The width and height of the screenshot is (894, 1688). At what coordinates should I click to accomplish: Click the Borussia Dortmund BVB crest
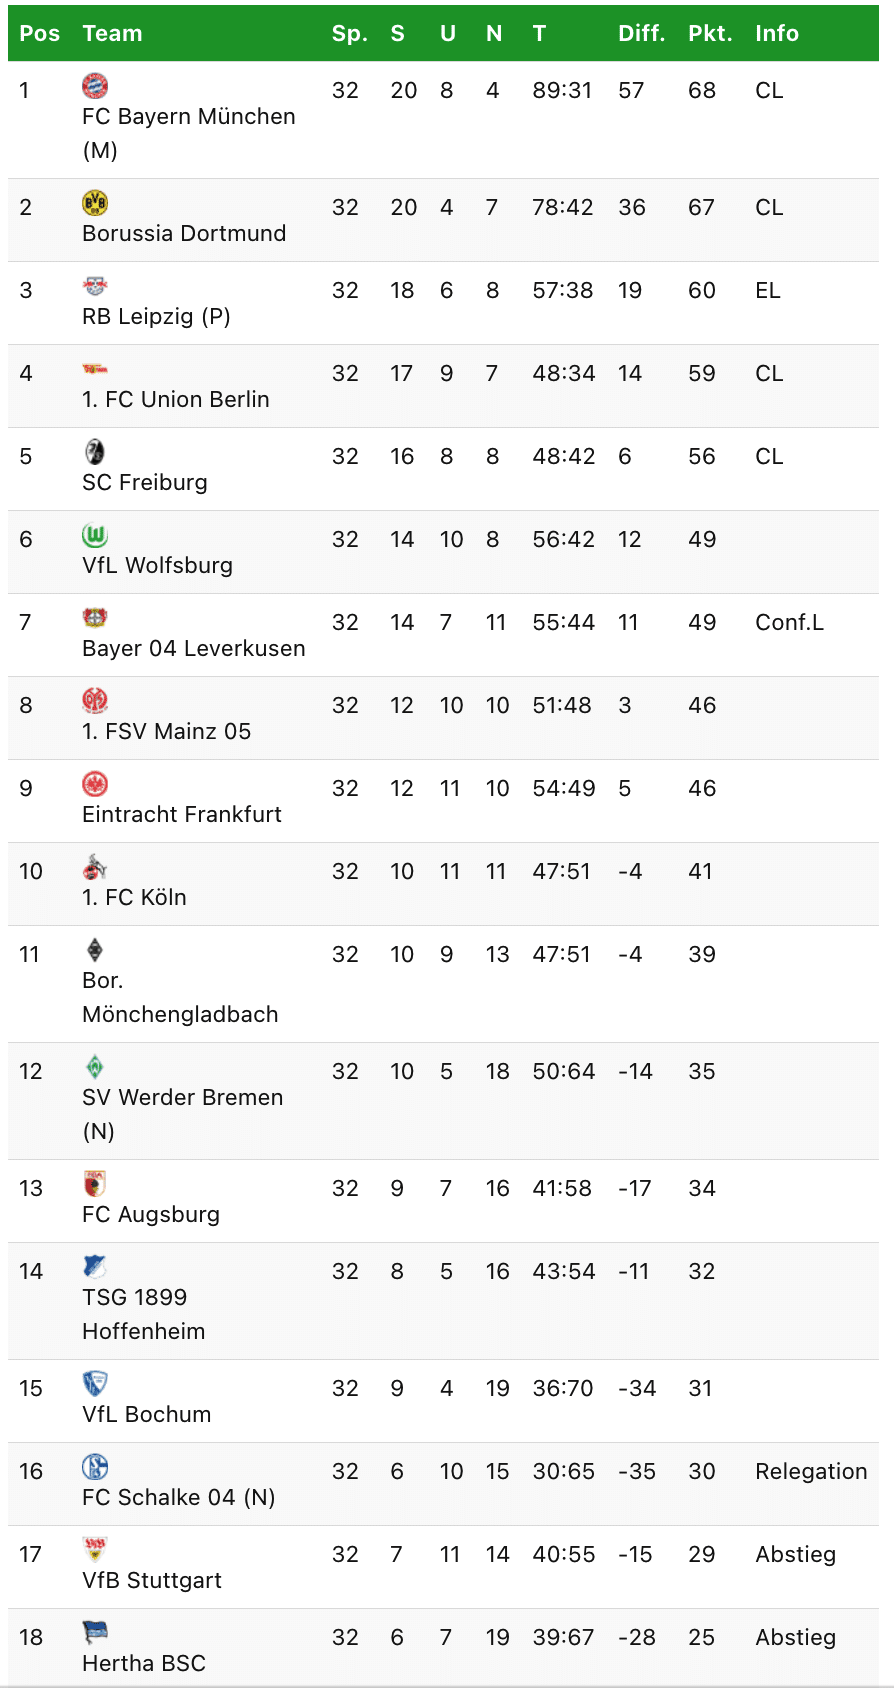click(95, 203)
